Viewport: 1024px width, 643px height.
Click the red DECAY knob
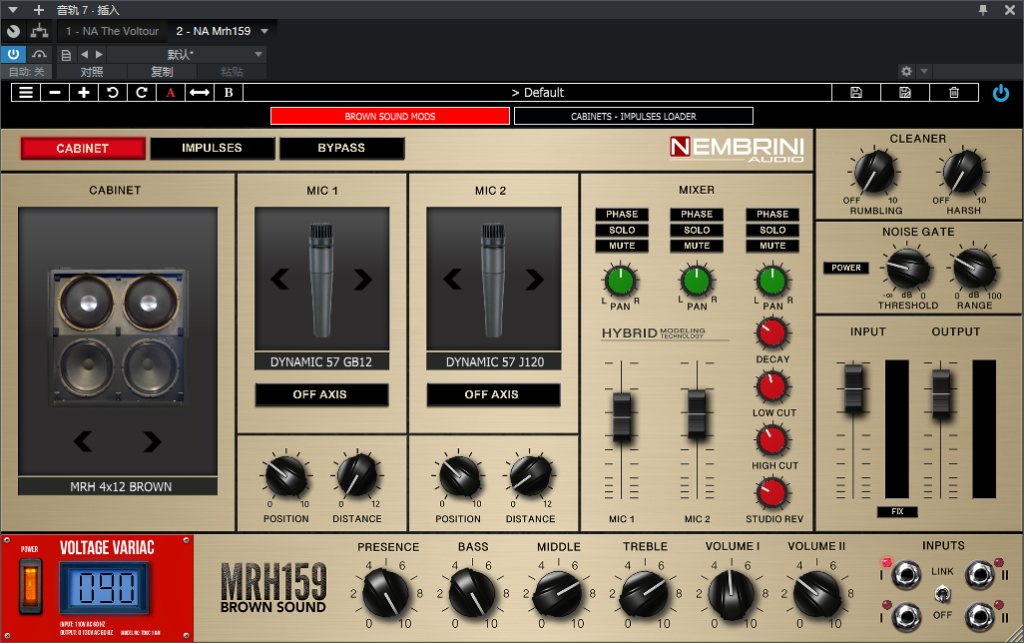click(772, 332)
